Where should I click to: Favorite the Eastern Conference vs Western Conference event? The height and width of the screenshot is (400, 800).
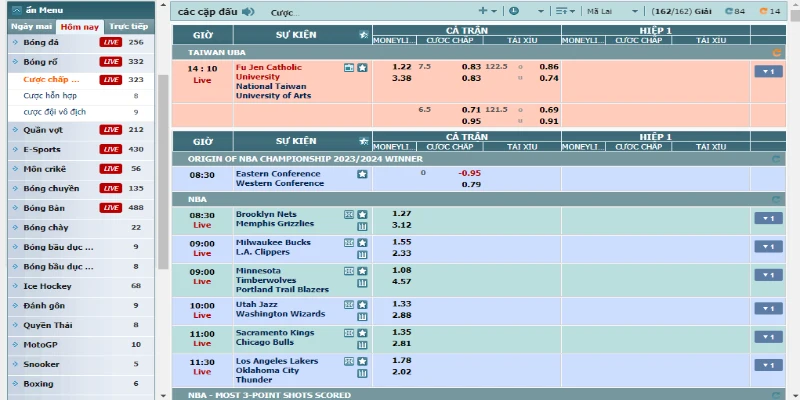[x=362, y=174]
